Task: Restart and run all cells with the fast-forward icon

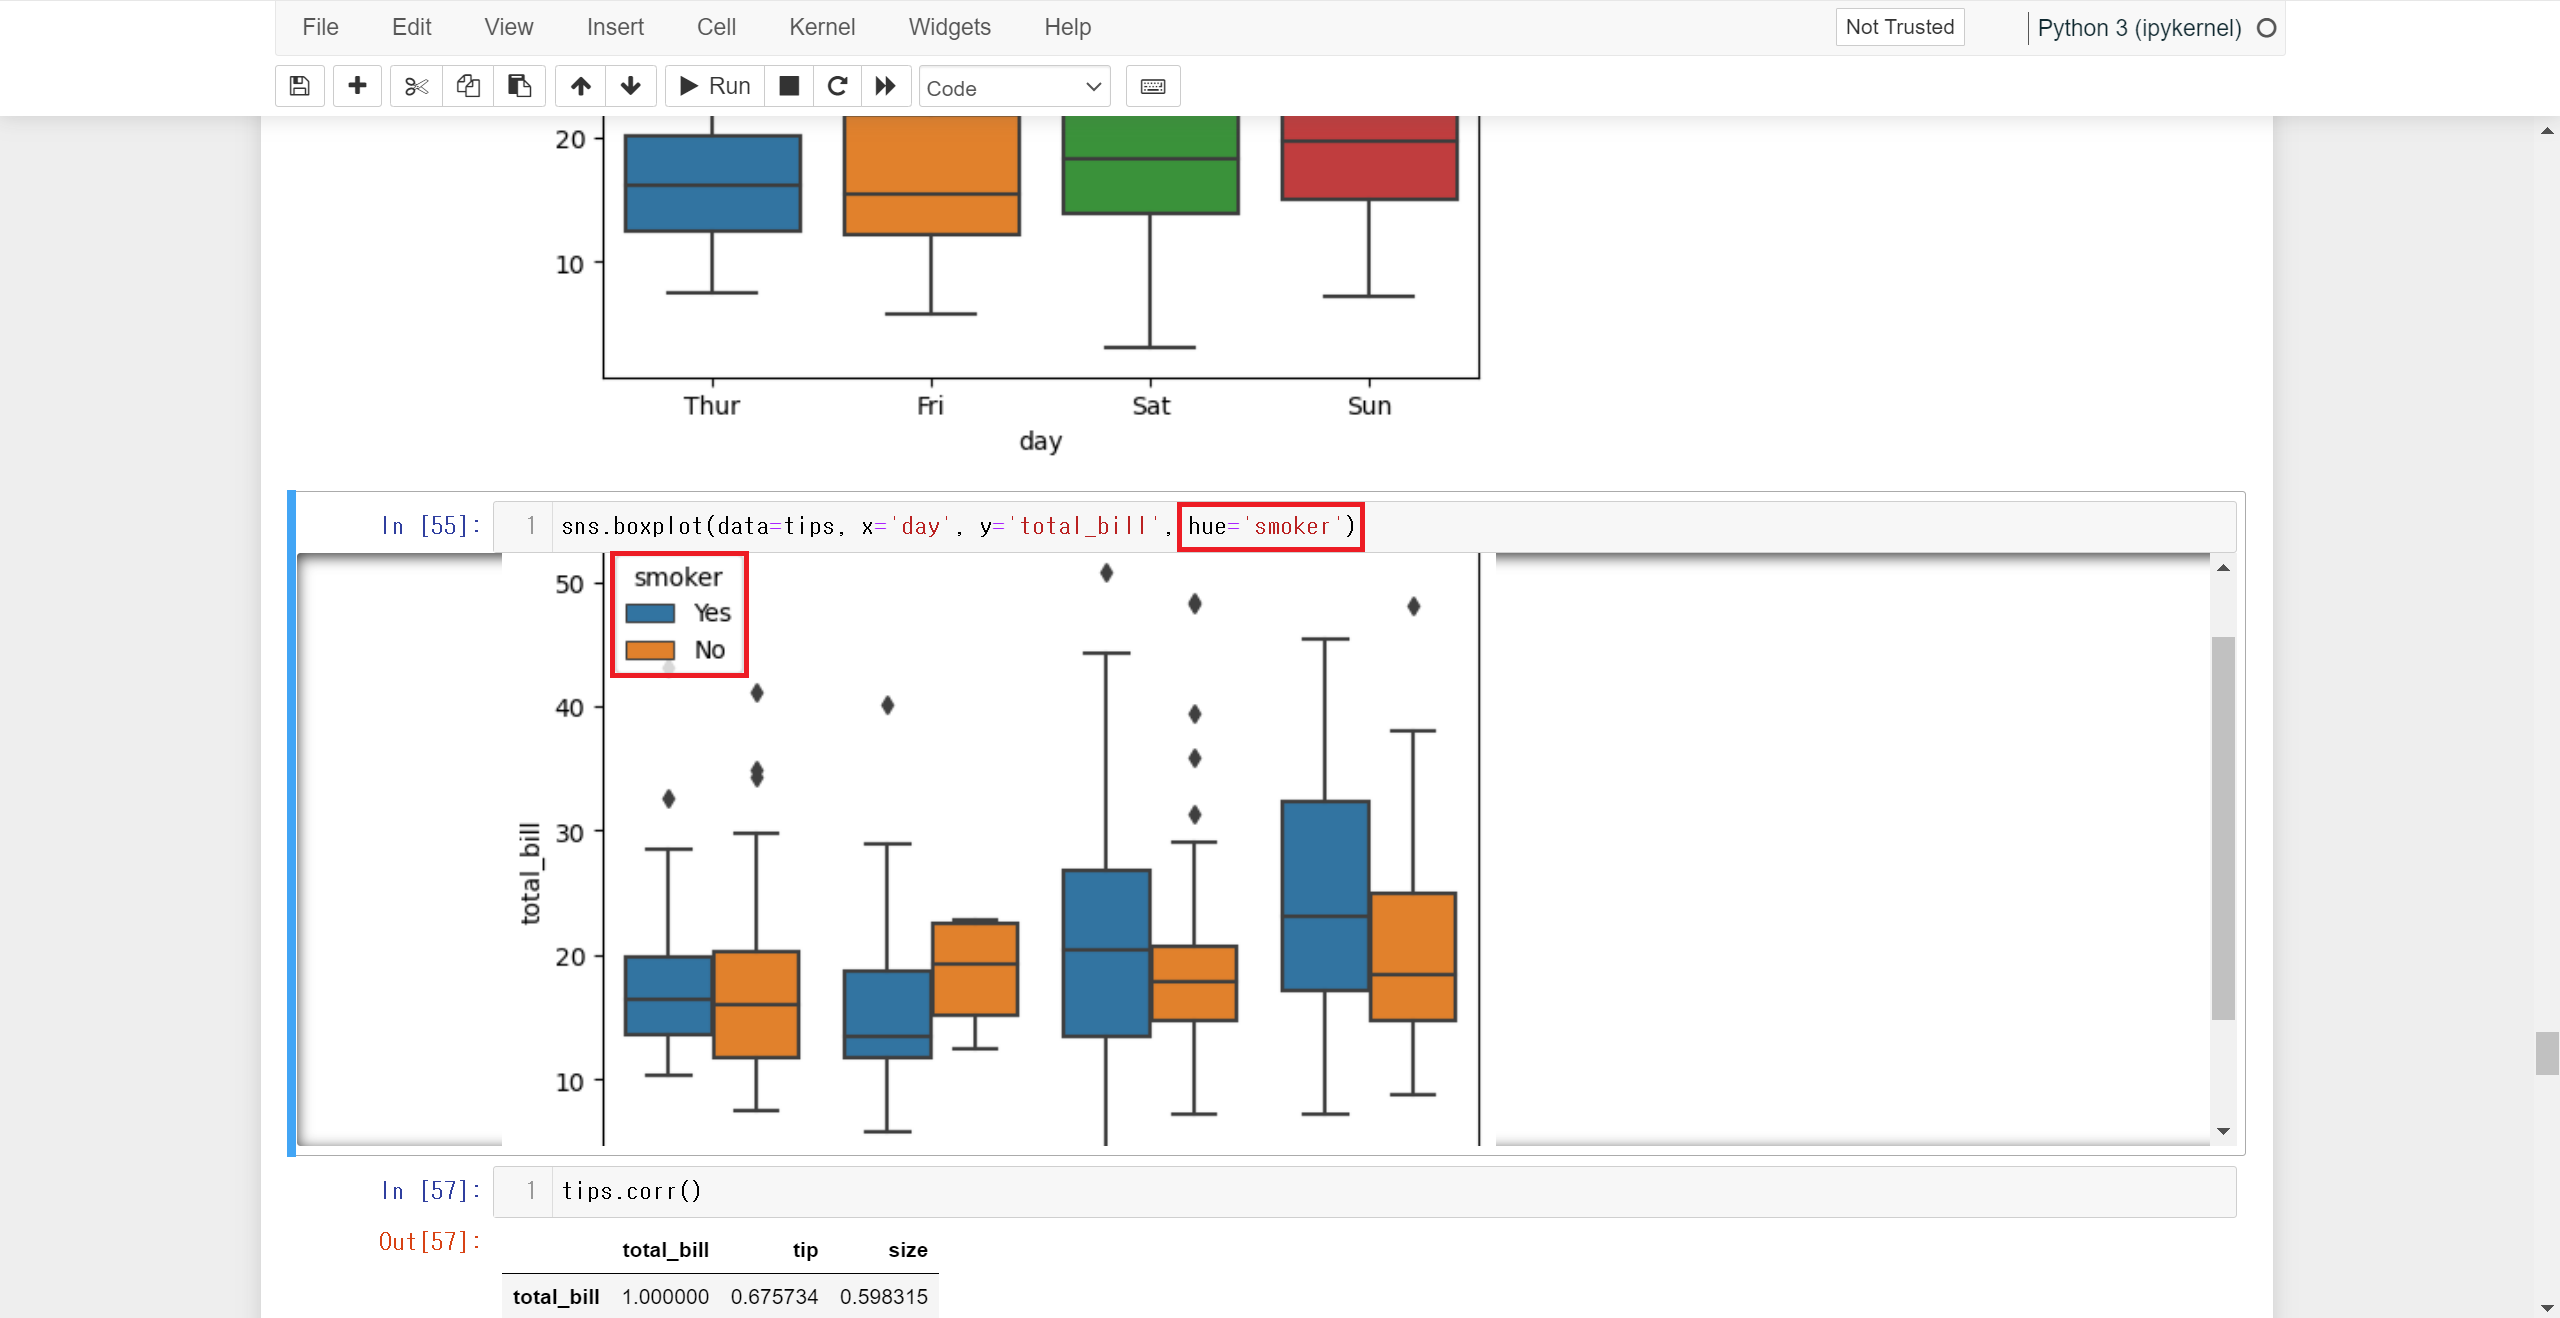Action: (886, 86)
